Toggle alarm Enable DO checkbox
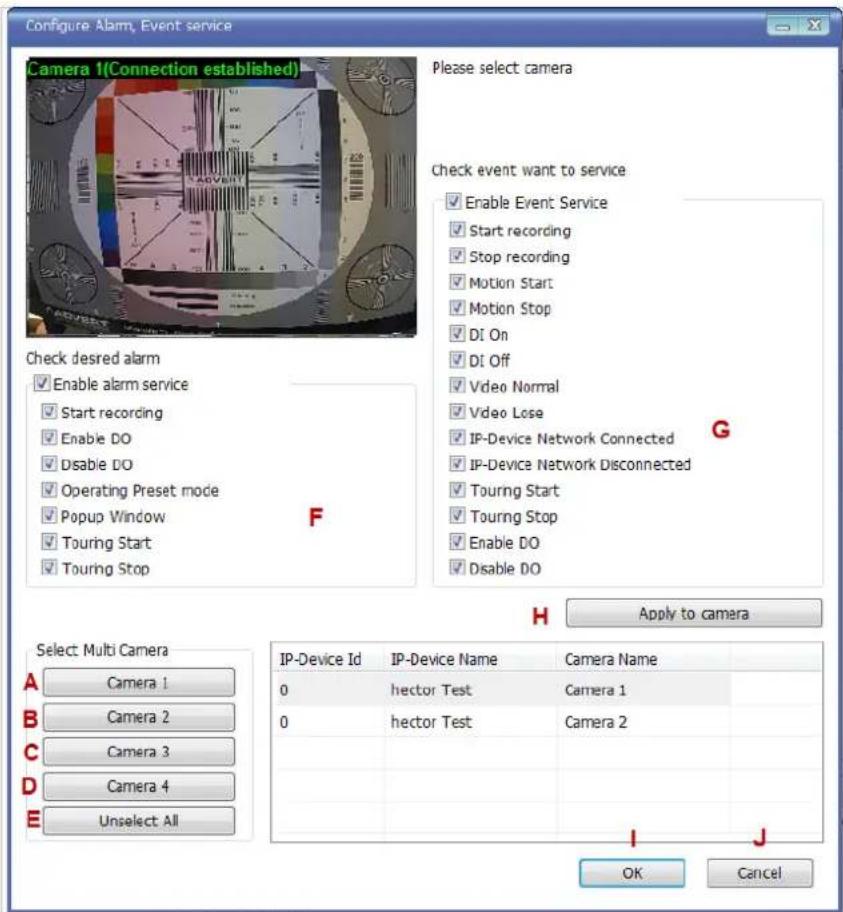 click(49, 438)
